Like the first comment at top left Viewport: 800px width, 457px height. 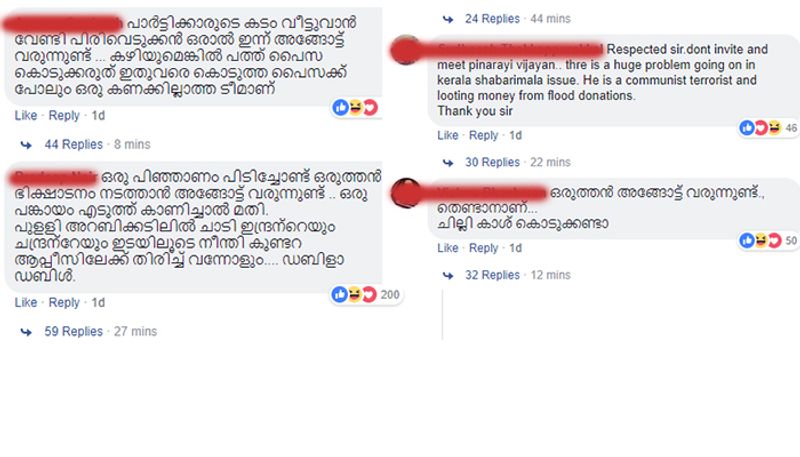click(26, 115)
